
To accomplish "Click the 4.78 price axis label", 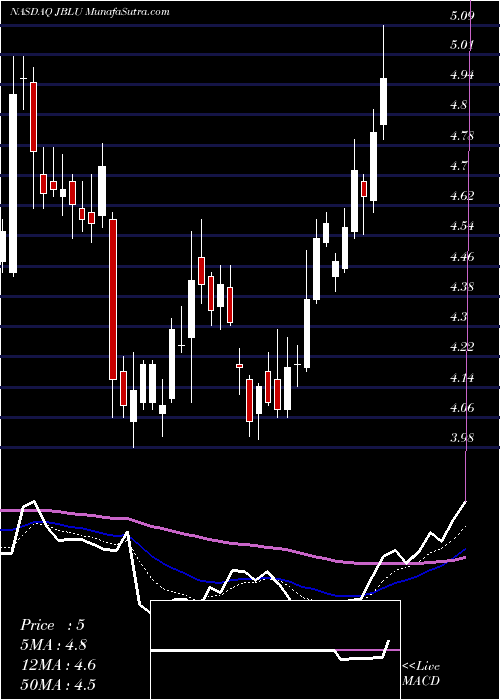I will click(x=461, y=135).
